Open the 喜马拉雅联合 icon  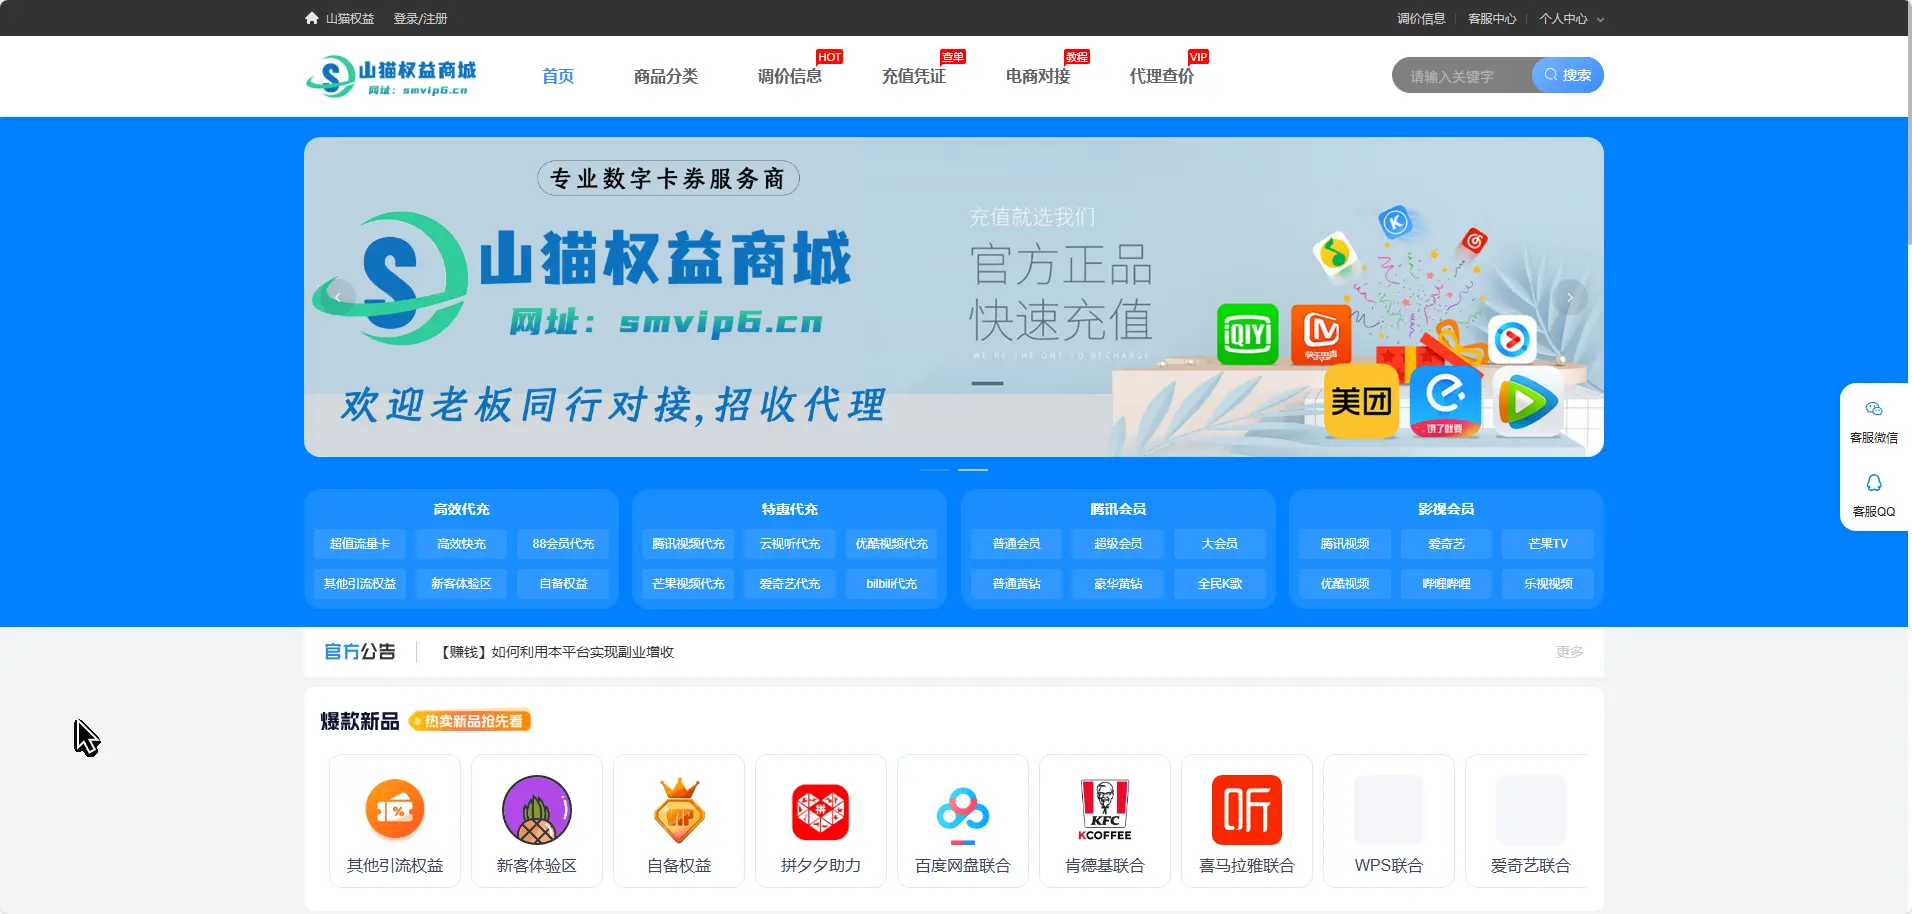click(x=1246, y=810)
